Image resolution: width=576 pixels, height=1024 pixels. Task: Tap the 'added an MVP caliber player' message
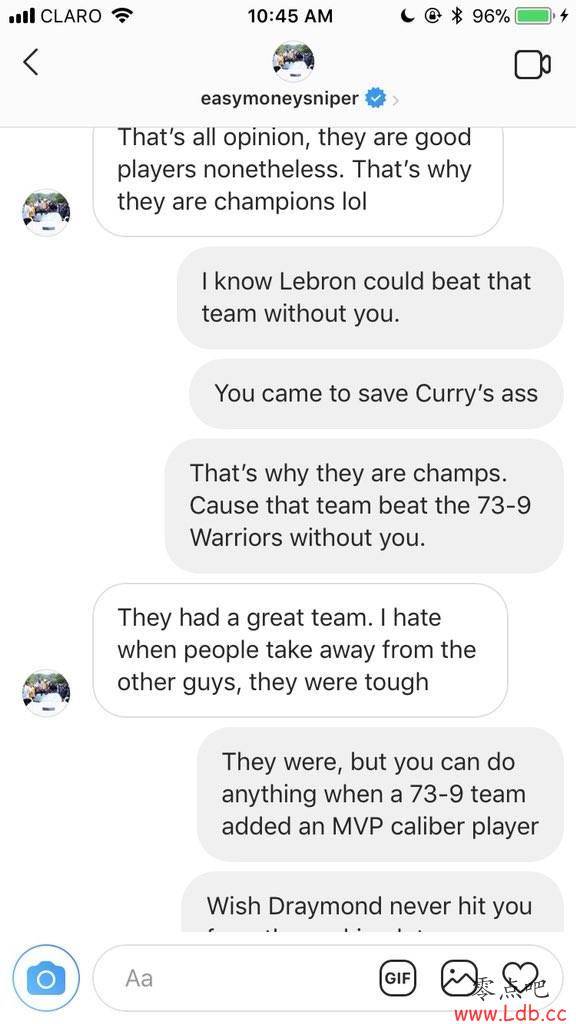click(x=380, y=794)
